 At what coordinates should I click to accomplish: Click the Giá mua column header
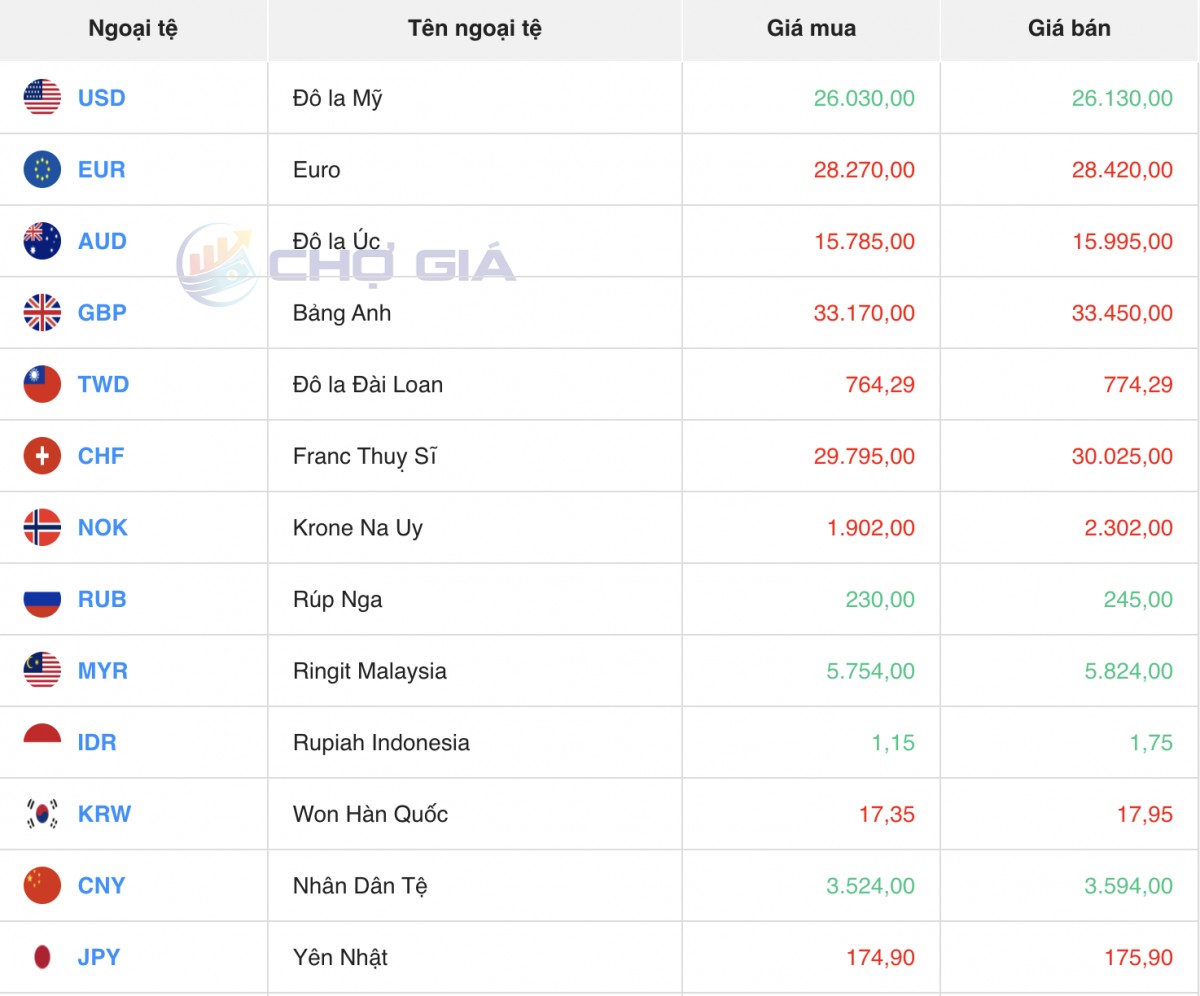click(811, 29)
